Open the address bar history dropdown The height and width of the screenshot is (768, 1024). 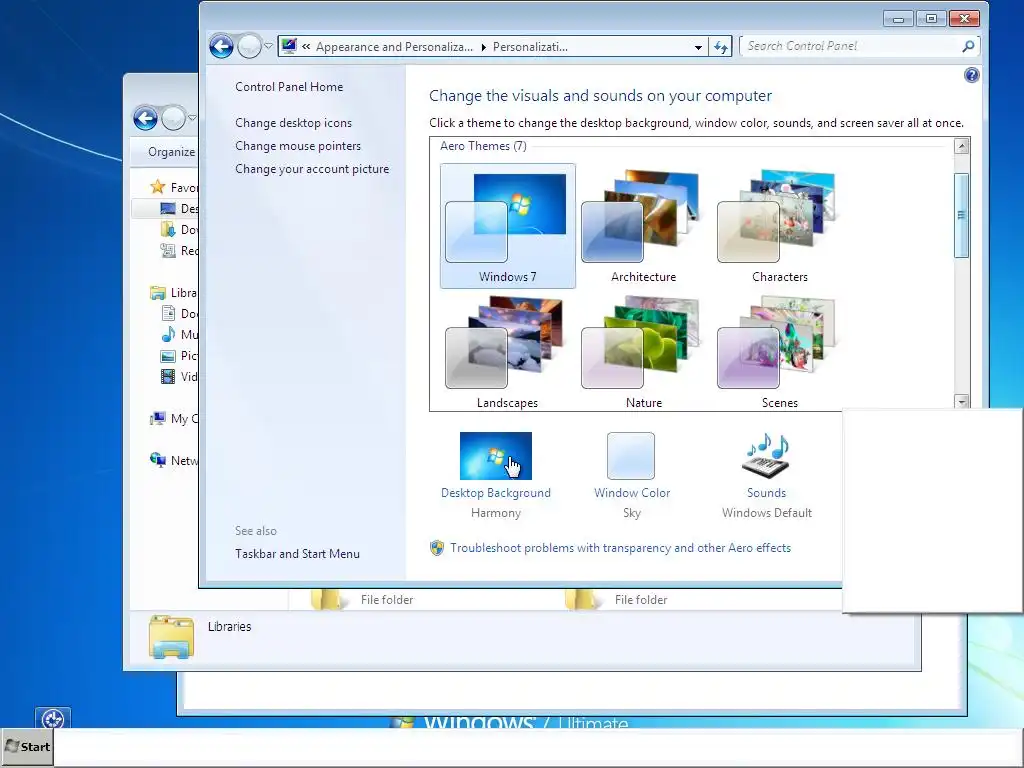[698, 47]
